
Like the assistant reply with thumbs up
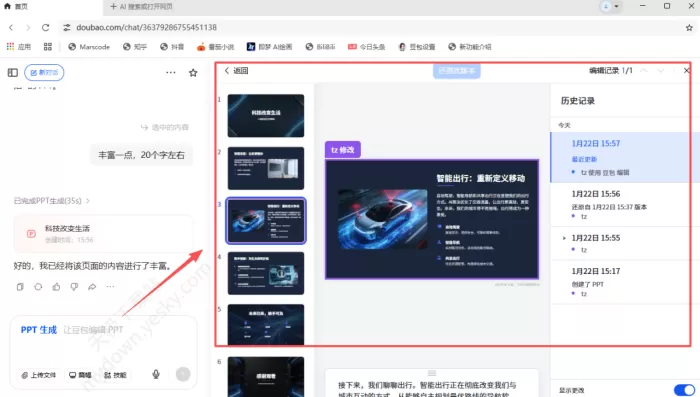pyautogui.click(x=56, y=287)
